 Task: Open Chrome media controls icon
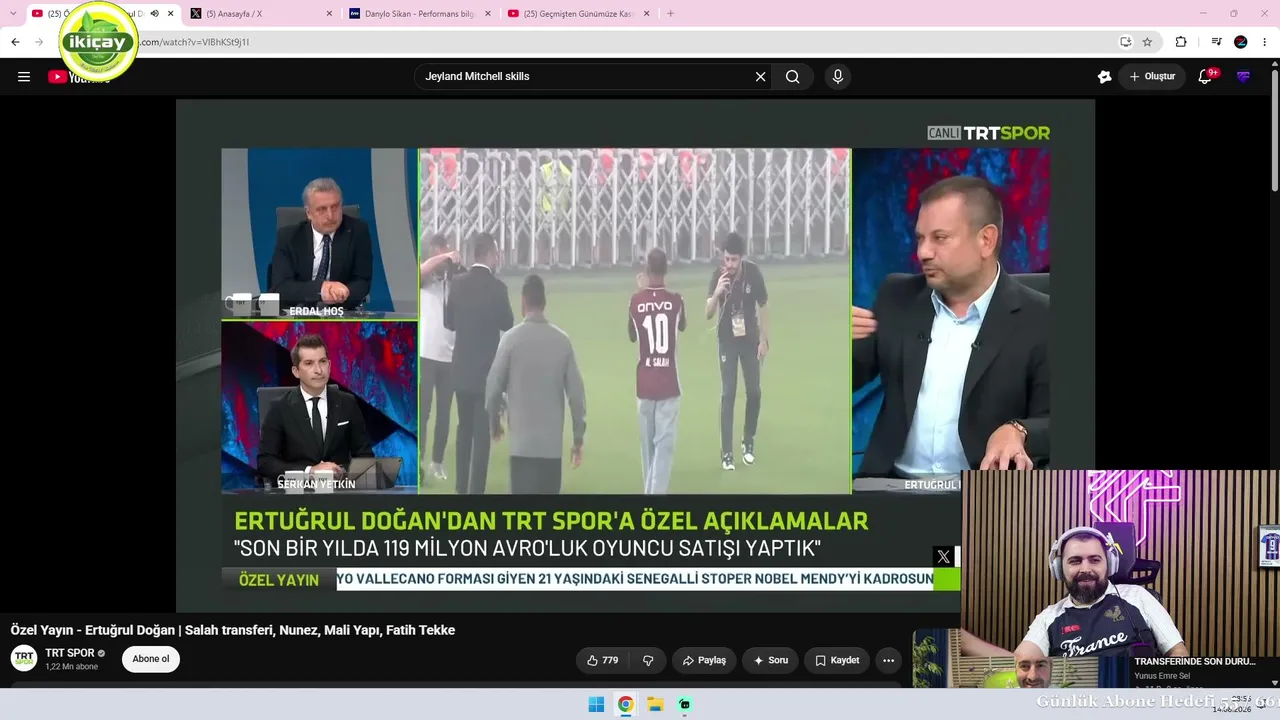pyautogui.click(x=1216, y=42)
